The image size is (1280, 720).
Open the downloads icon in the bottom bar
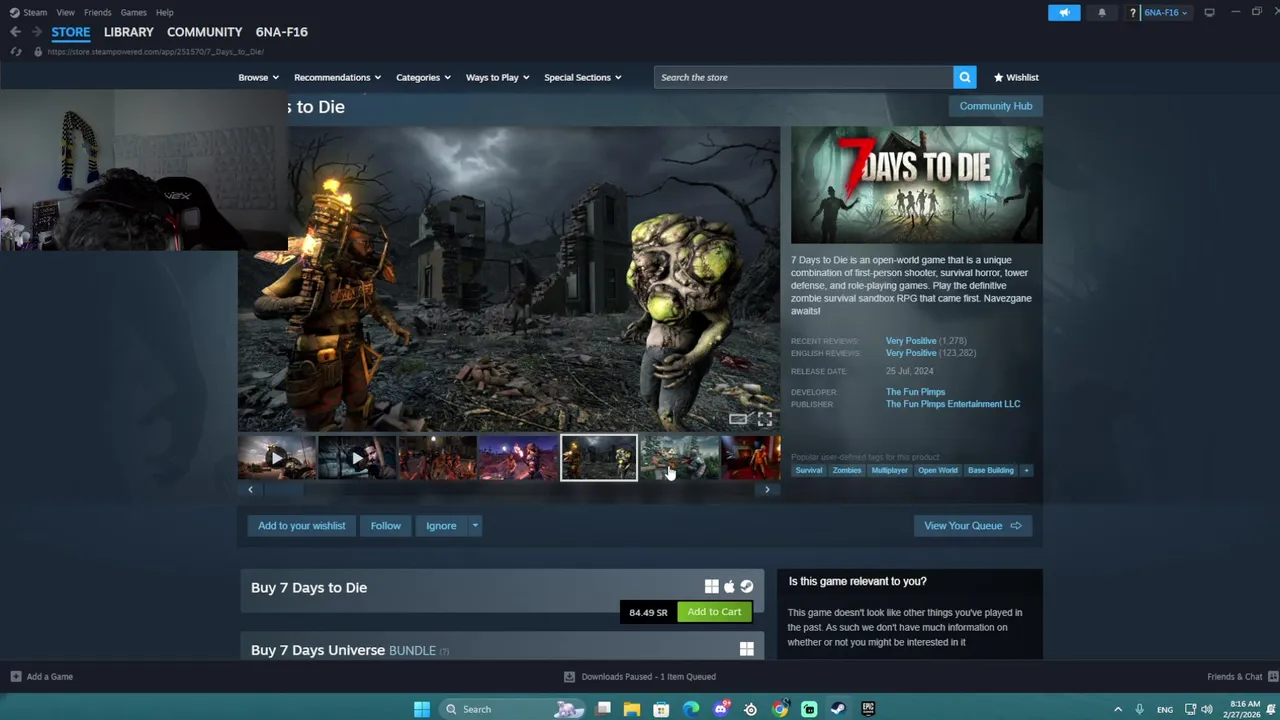coord(569,677)
